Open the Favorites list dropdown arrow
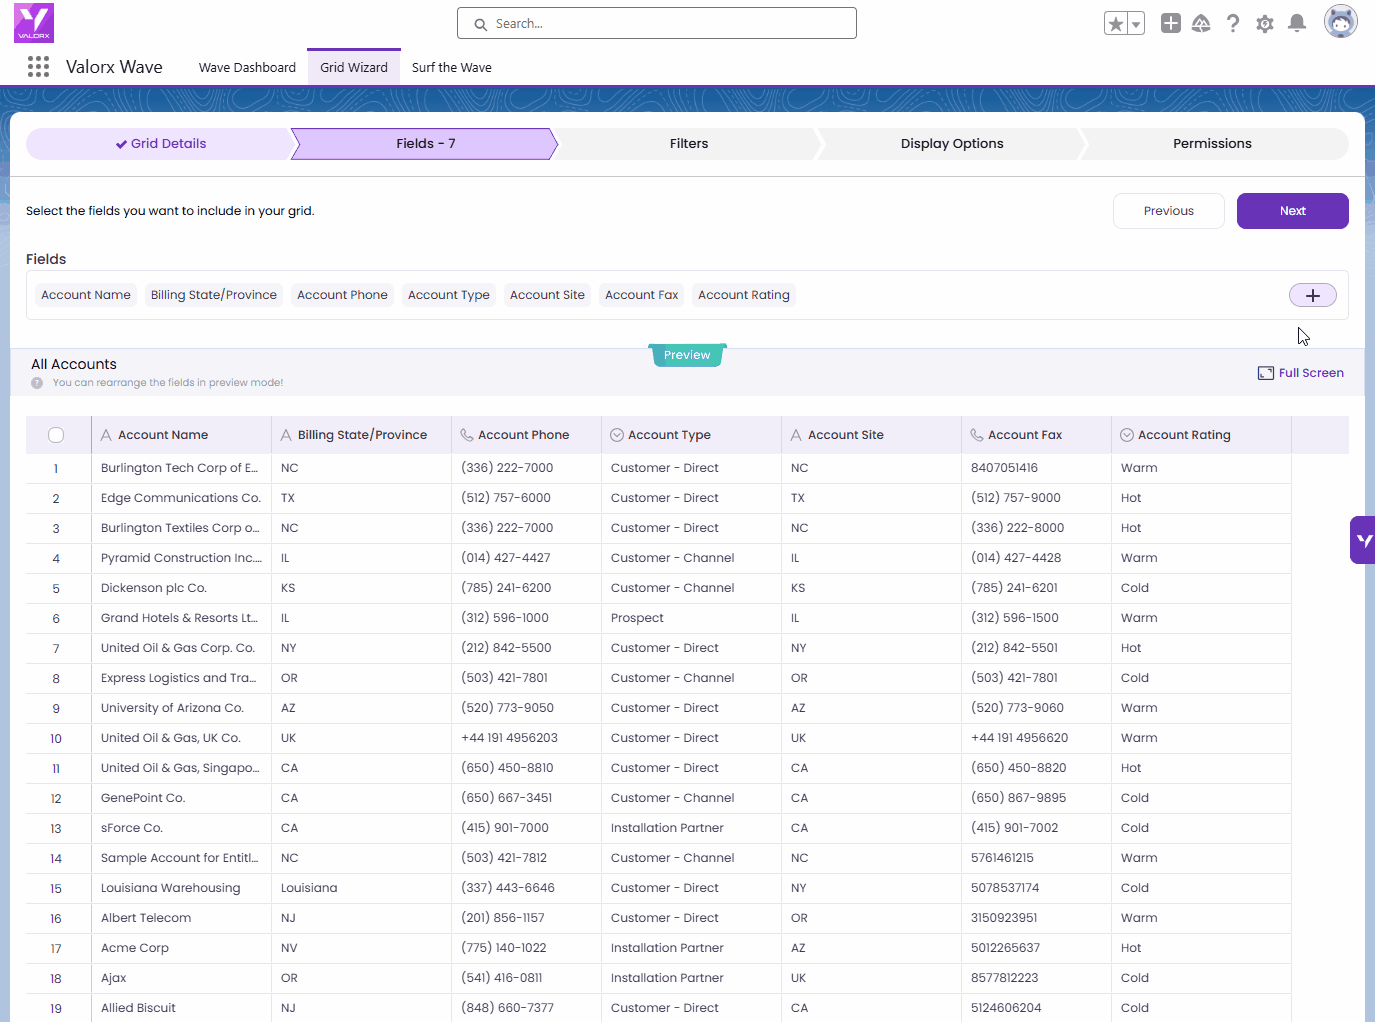Image resolution: width=1375 pixels, height=1022 pixels. [x=1136, y=24]
